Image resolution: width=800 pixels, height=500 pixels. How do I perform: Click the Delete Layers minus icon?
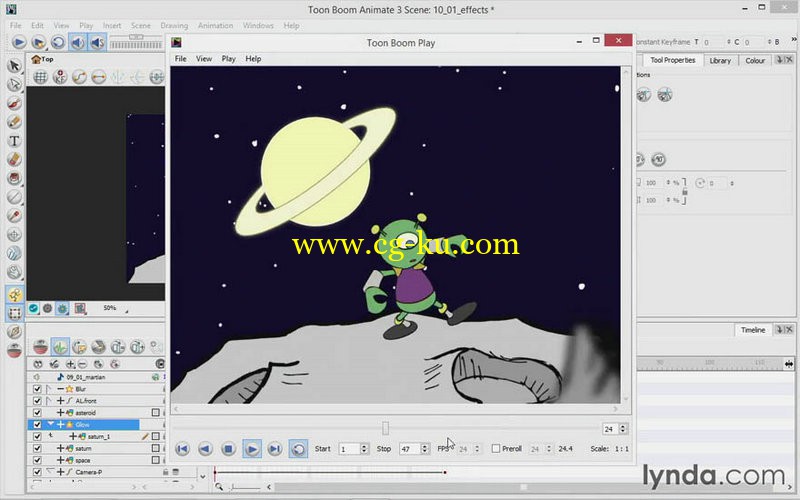click(82, 364)
